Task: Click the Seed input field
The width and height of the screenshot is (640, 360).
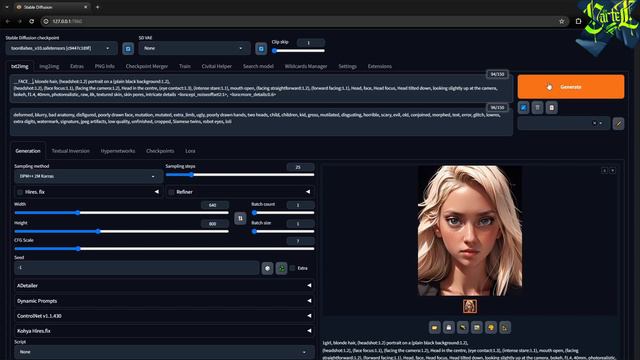Action: click(x=136, y=268)
